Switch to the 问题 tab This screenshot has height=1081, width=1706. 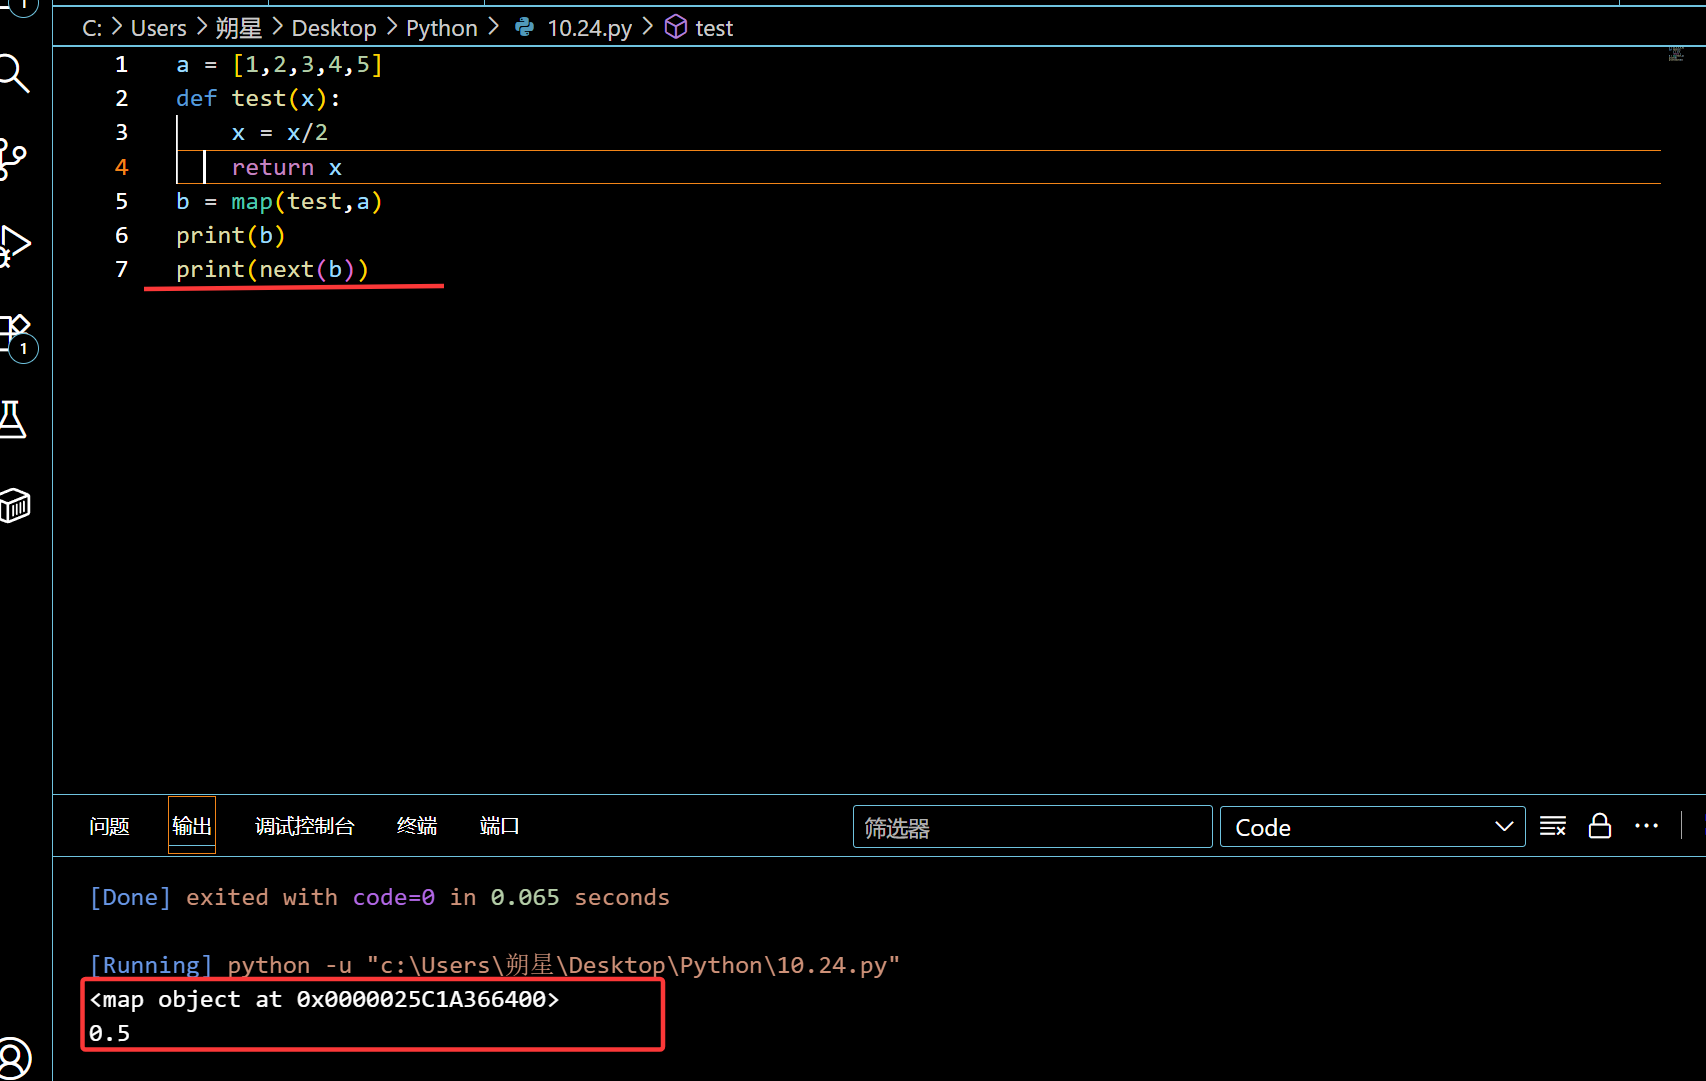tap(109, 826)
